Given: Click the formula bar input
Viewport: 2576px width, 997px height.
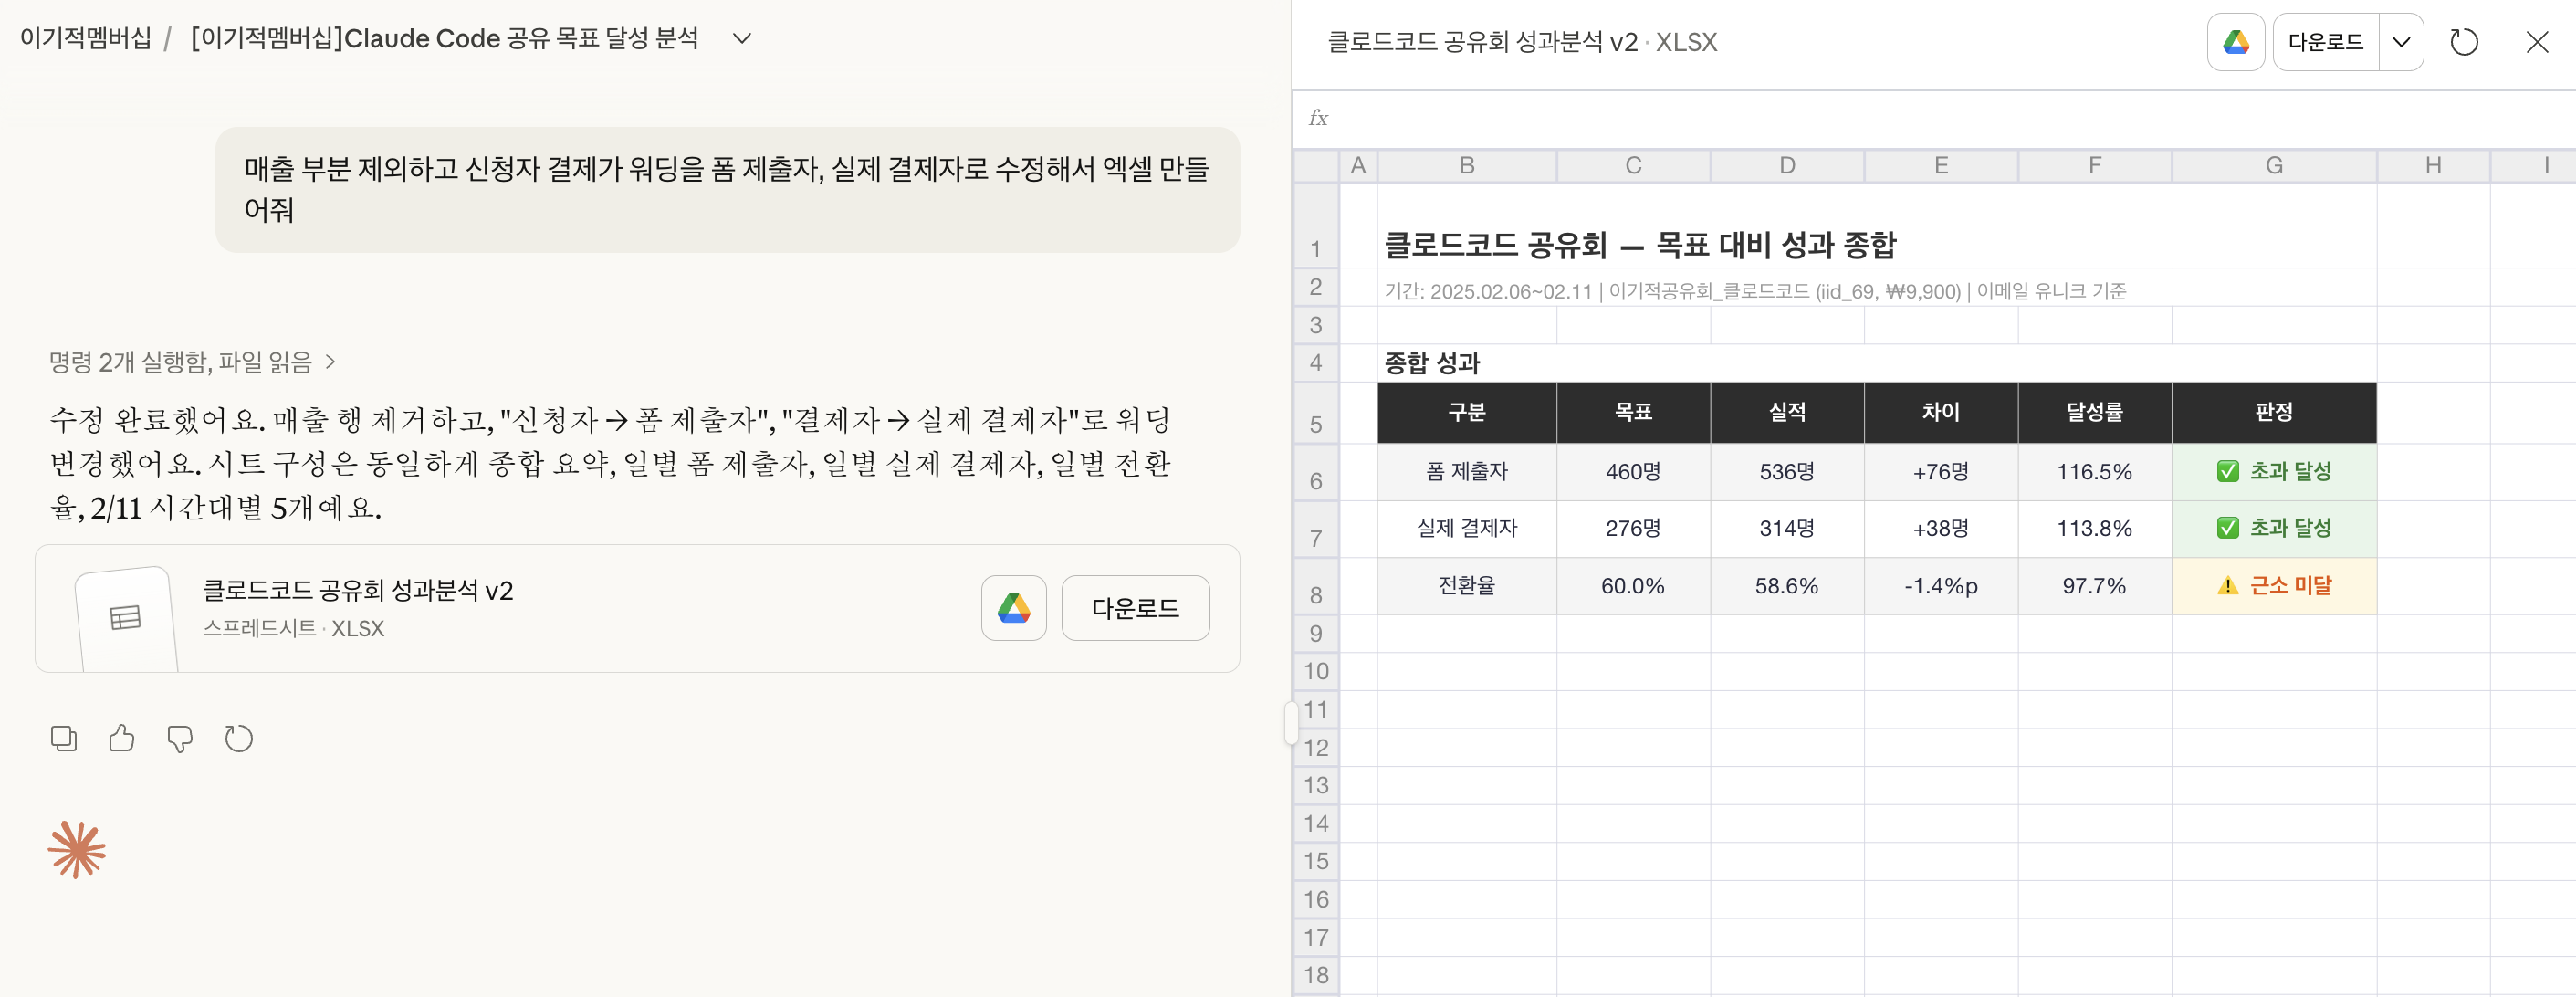Looking at the screenshot, I should click(1900, 118).
